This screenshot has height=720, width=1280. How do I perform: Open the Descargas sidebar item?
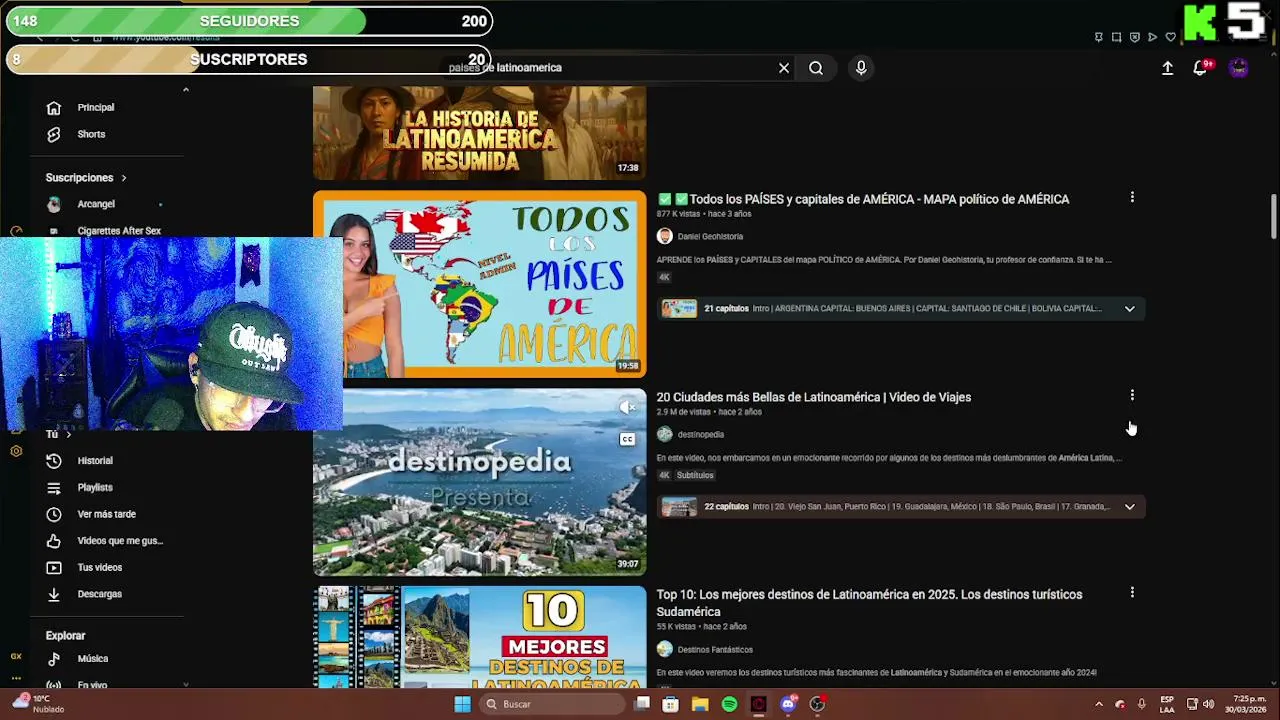100,594
